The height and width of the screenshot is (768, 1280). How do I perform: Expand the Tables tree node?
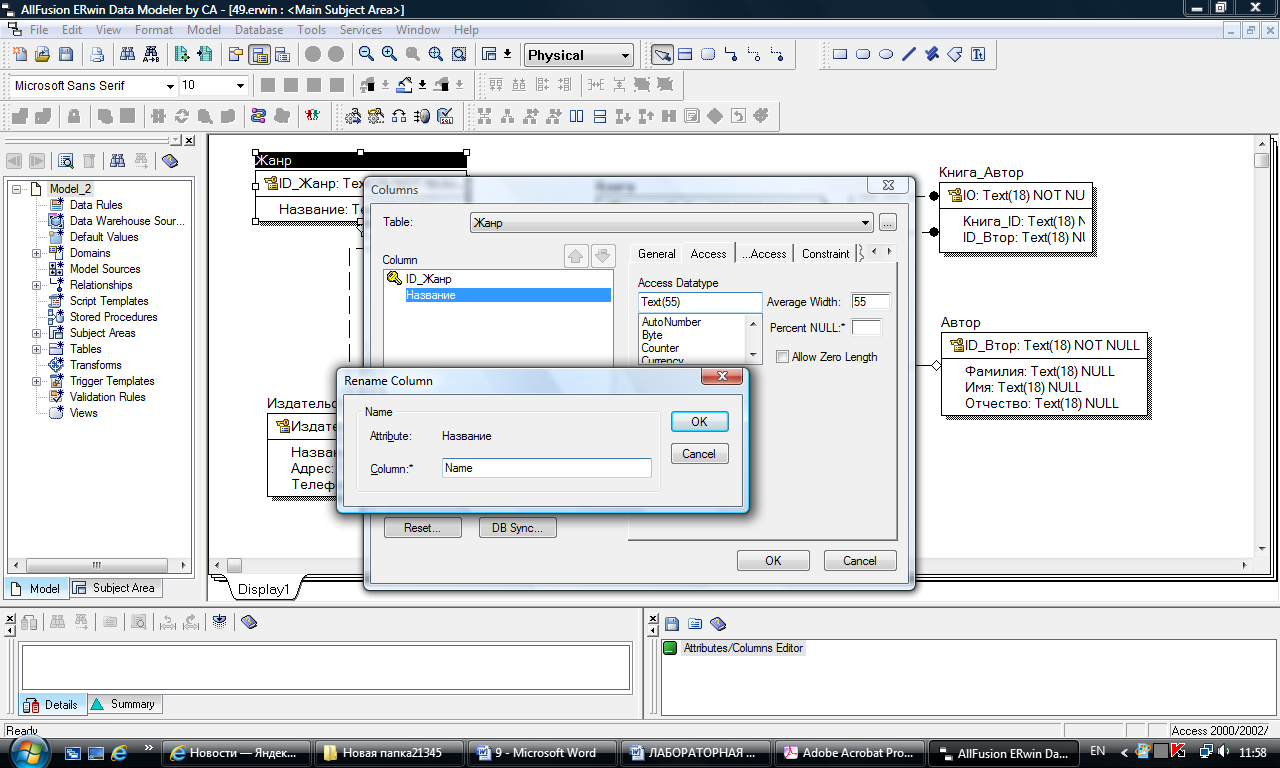coord(37,349)
